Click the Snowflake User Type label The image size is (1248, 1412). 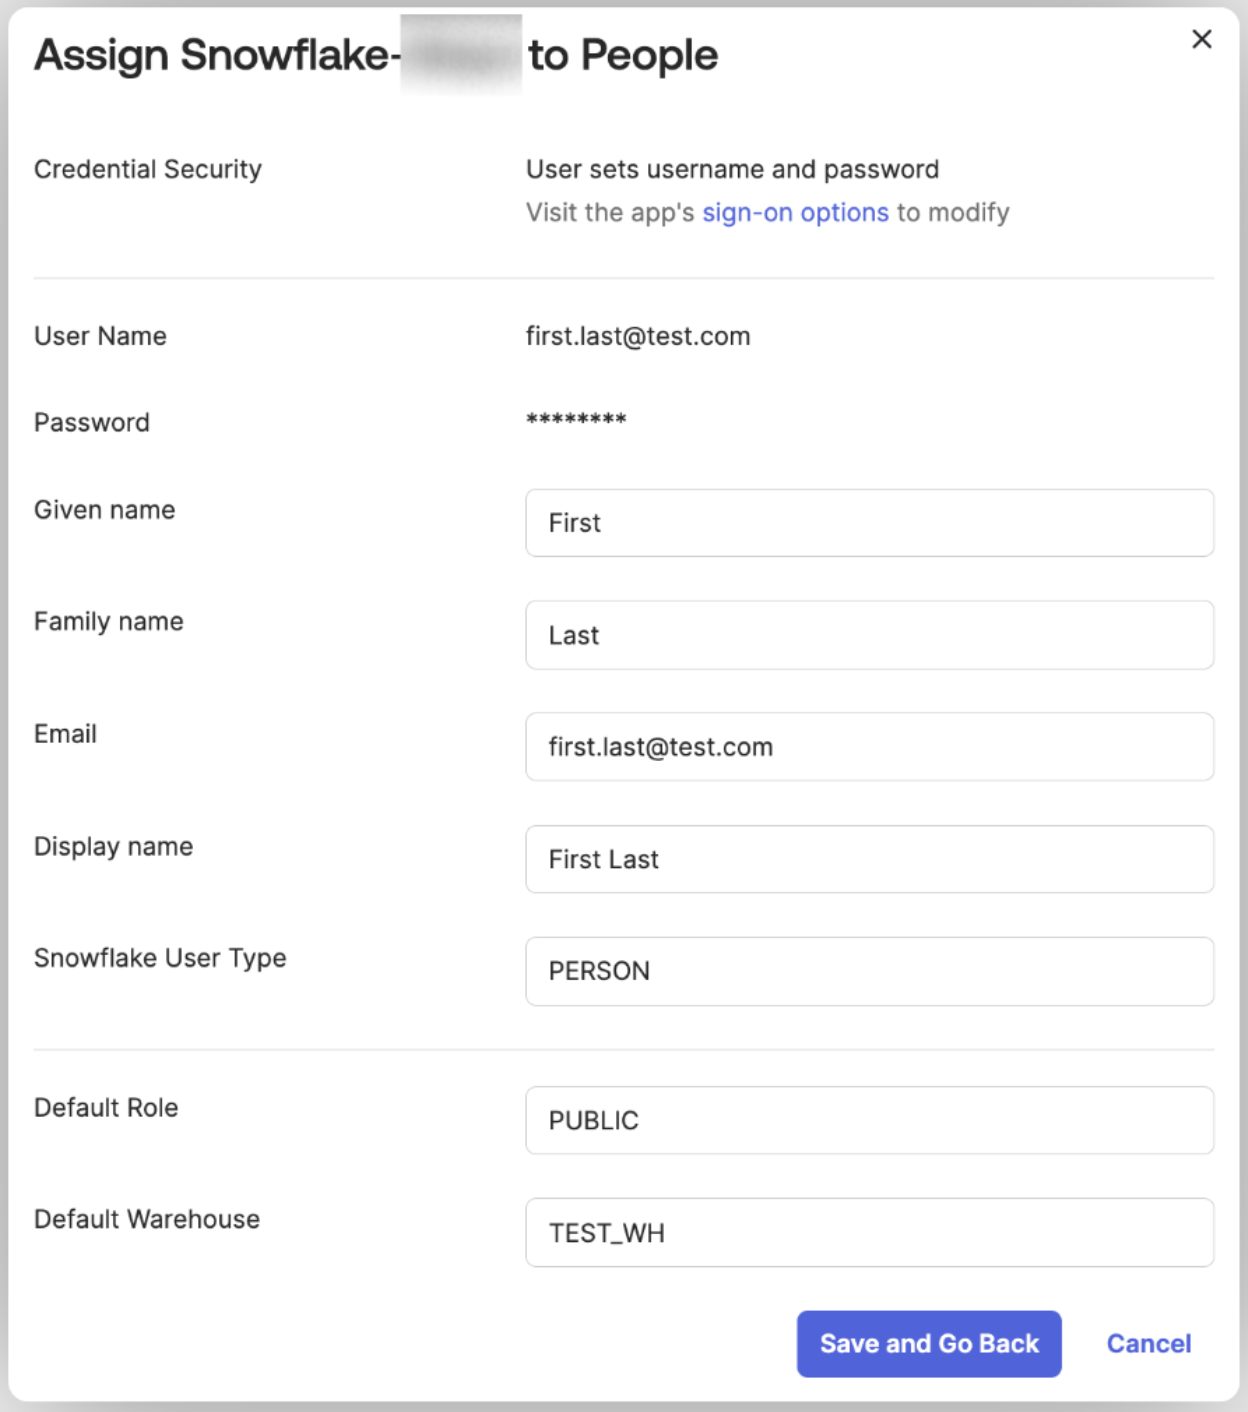160,958
